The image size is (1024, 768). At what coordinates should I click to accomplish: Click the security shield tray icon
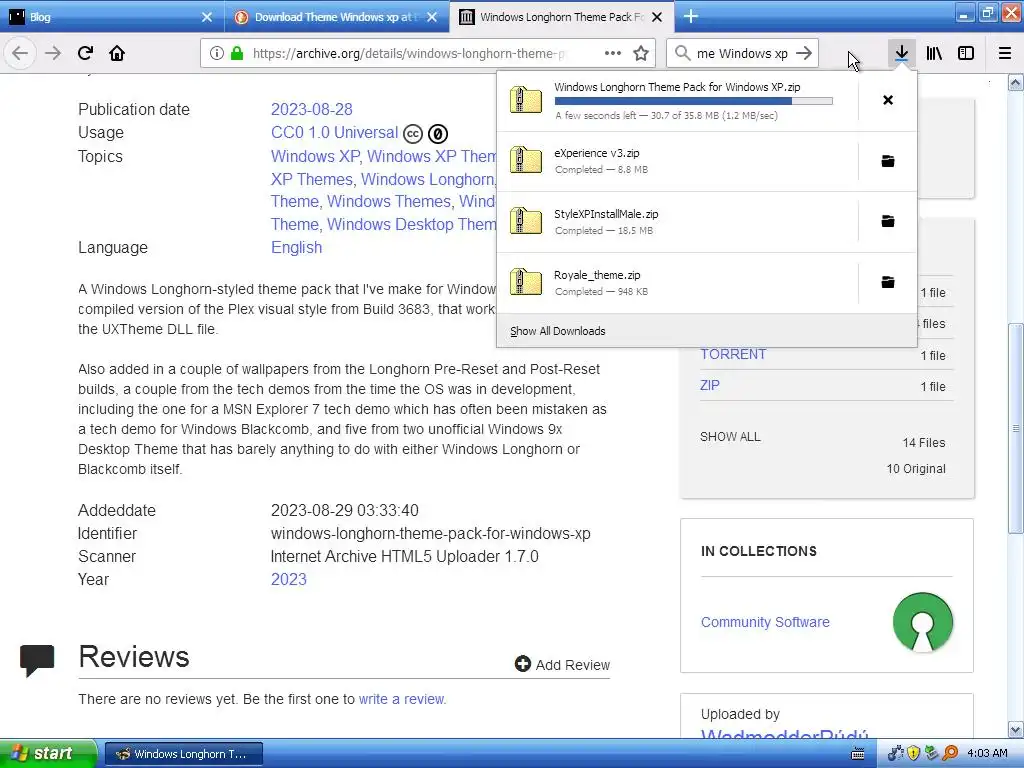[914, 754]
